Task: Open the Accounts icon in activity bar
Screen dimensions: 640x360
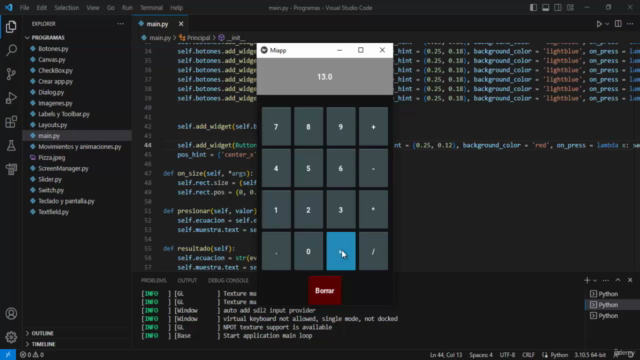Action: tap(11, 313)
